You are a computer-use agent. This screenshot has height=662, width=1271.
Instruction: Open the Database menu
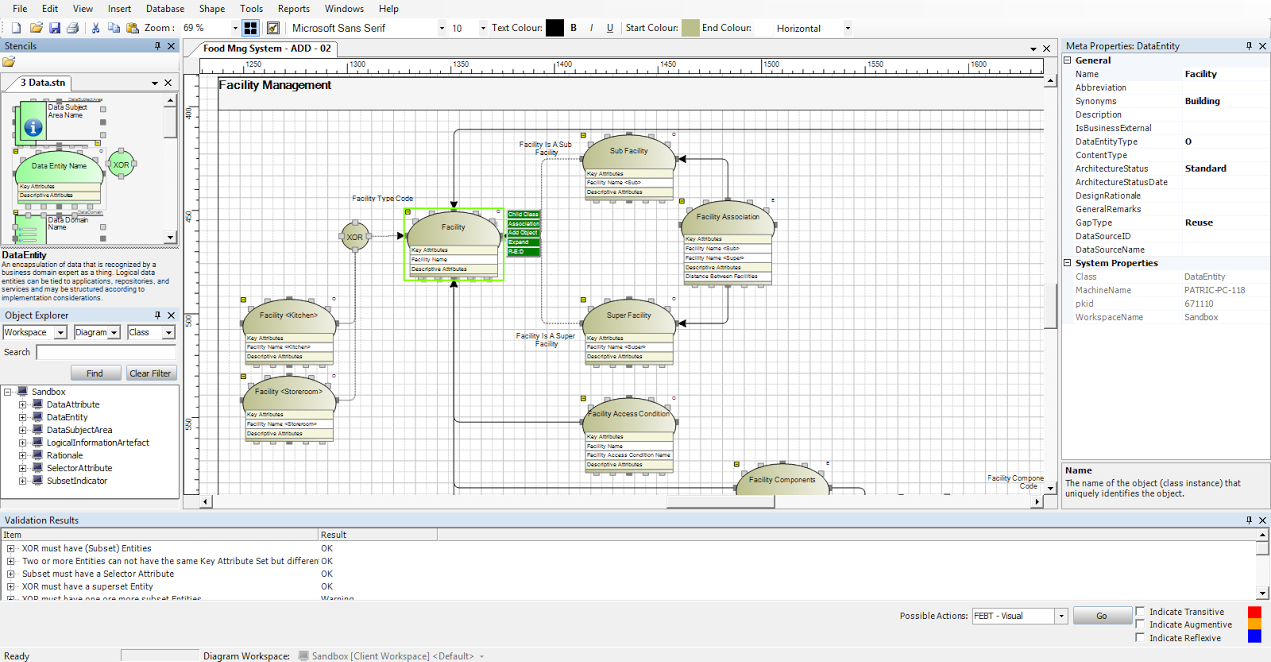pyautogui.click(x=165, y=8)
